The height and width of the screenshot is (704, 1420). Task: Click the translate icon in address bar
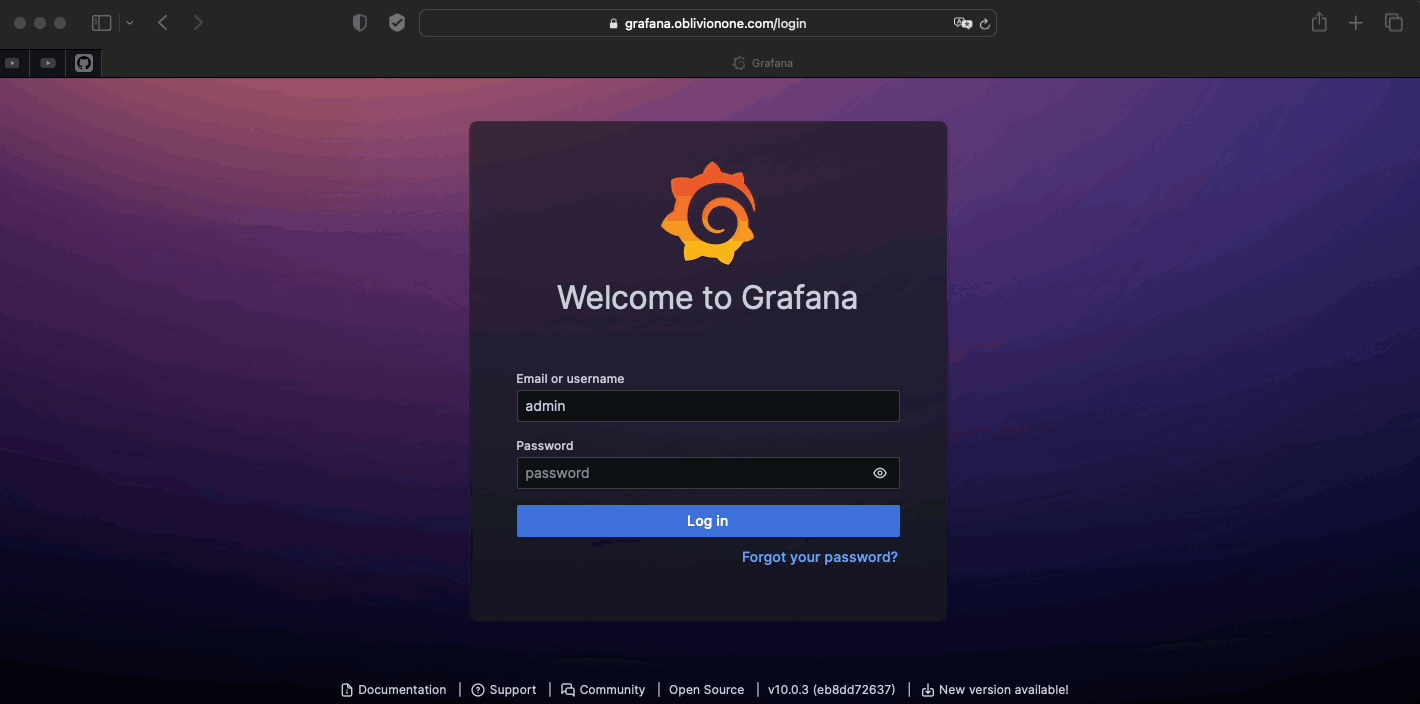962,23
